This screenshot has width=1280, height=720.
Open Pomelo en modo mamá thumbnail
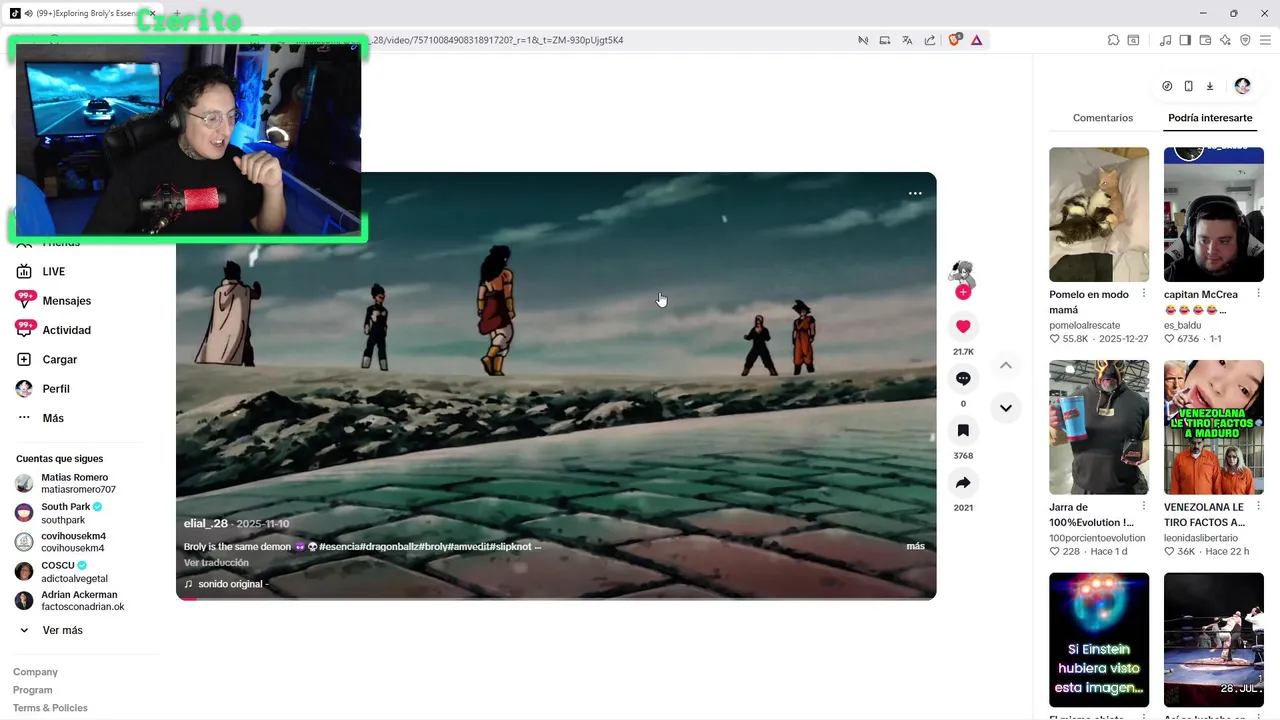pos(1099,215)
